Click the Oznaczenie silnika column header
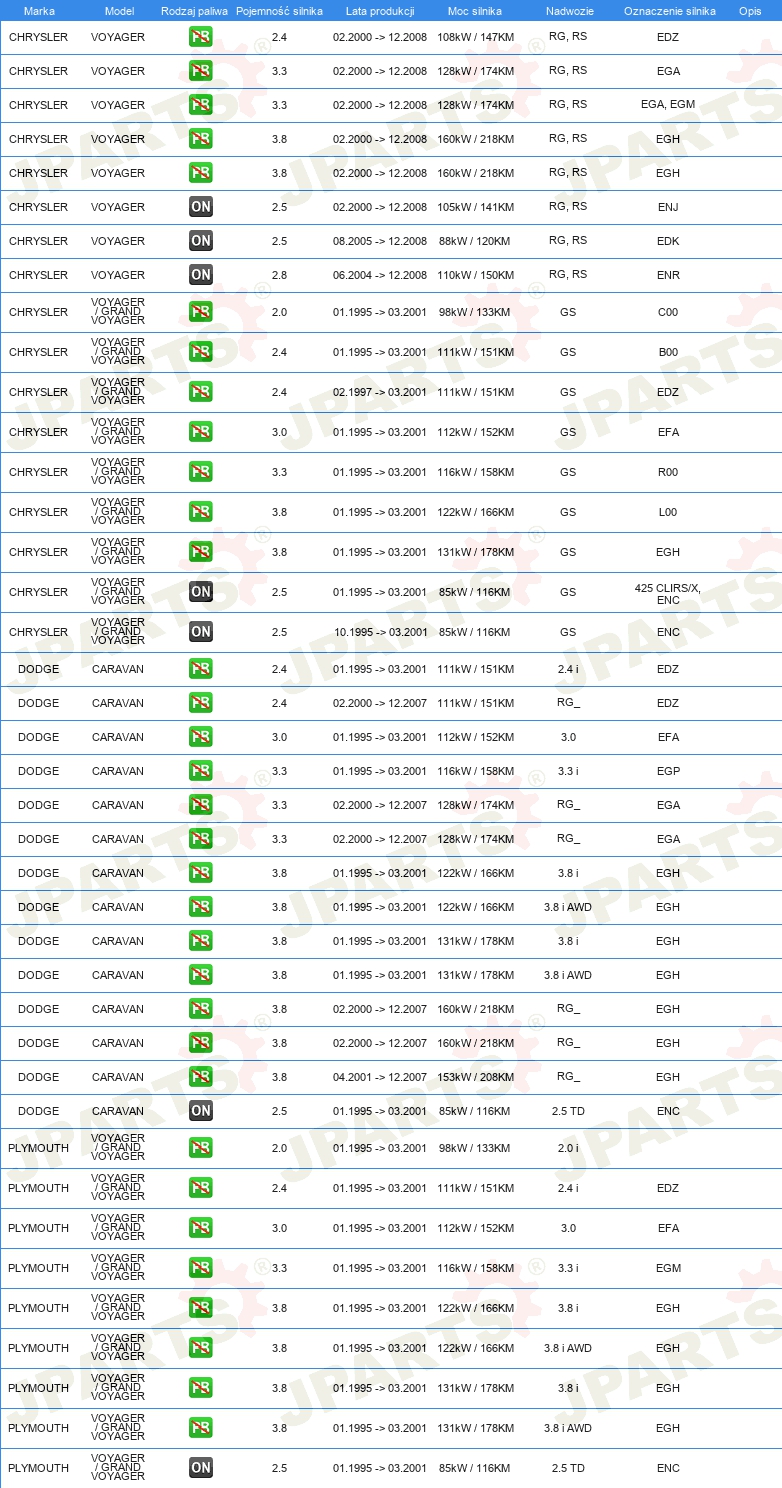 [x=669, y=11]
